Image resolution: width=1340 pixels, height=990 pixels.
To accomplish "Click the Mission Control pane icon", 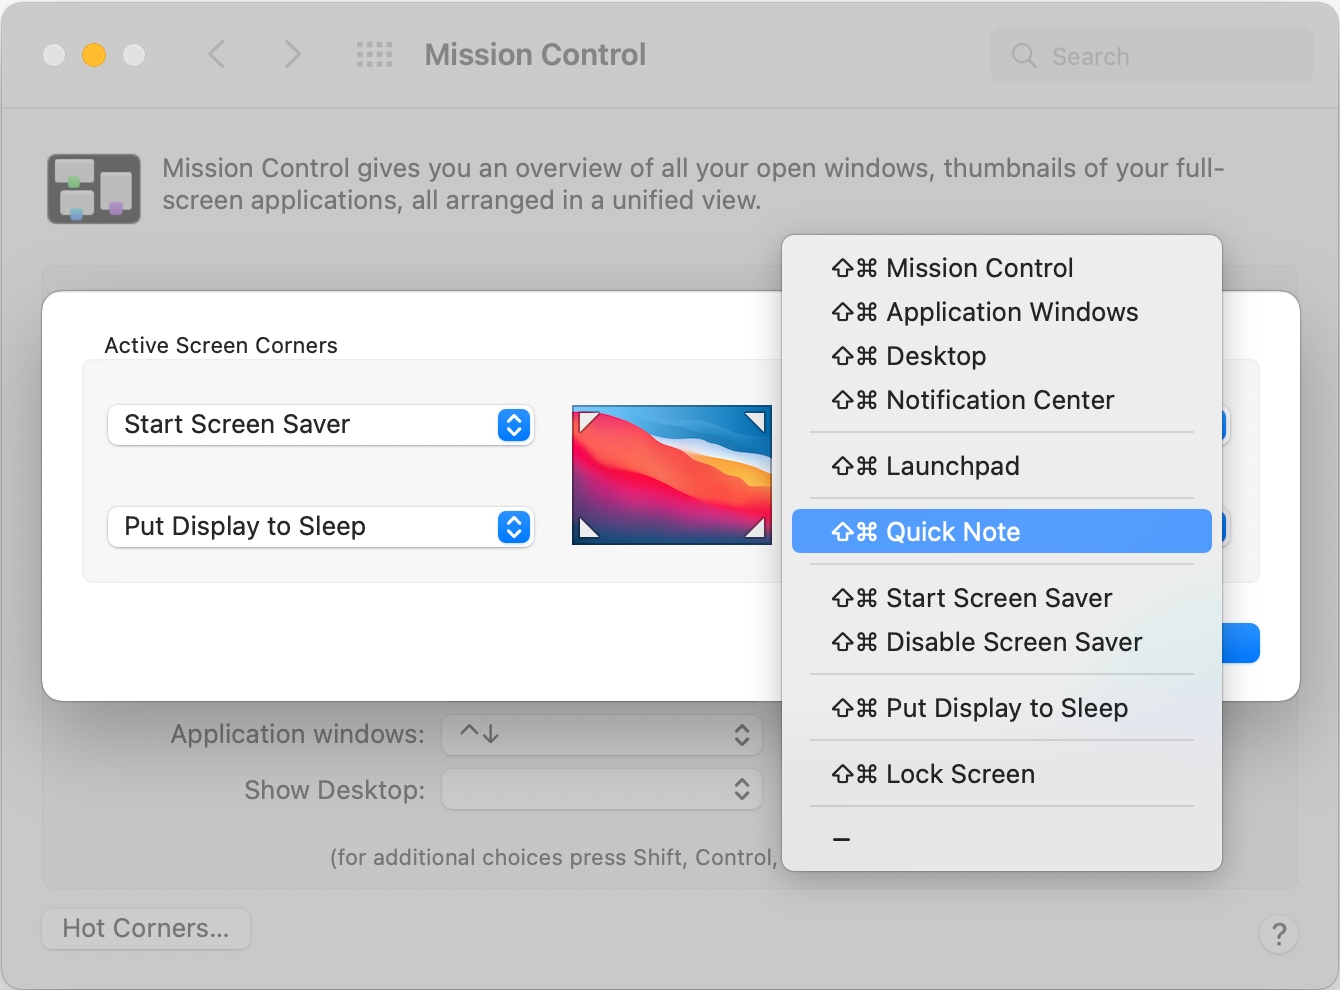I will pos(94,188).
